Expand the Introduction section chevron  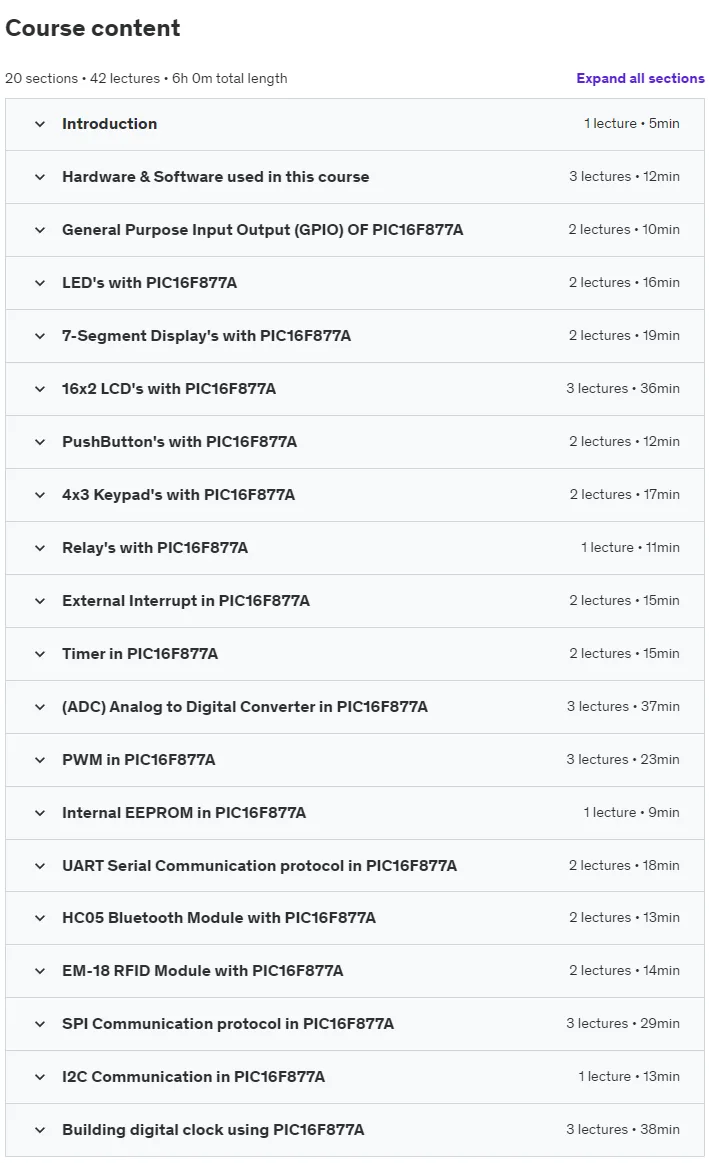[x=40, y=124]
